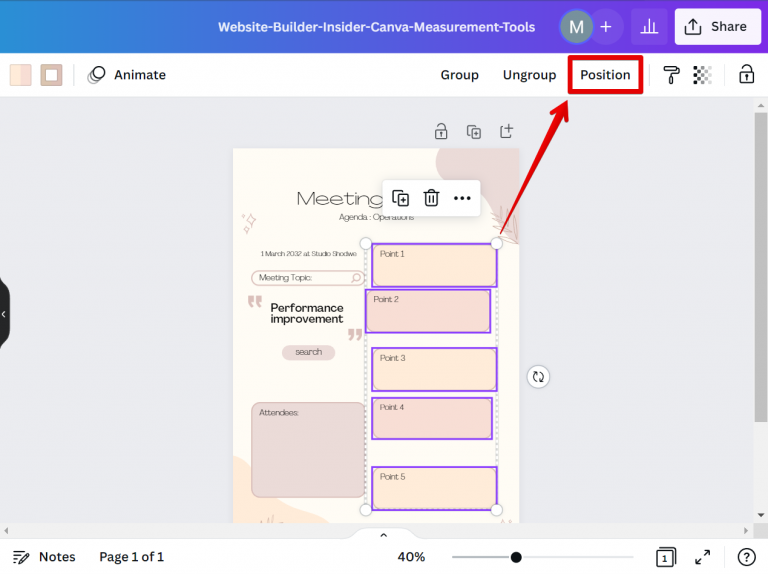Click the zoom slider handle
Image resolution: width=768 pixels, height=574 pixels.
coord(516,557)
